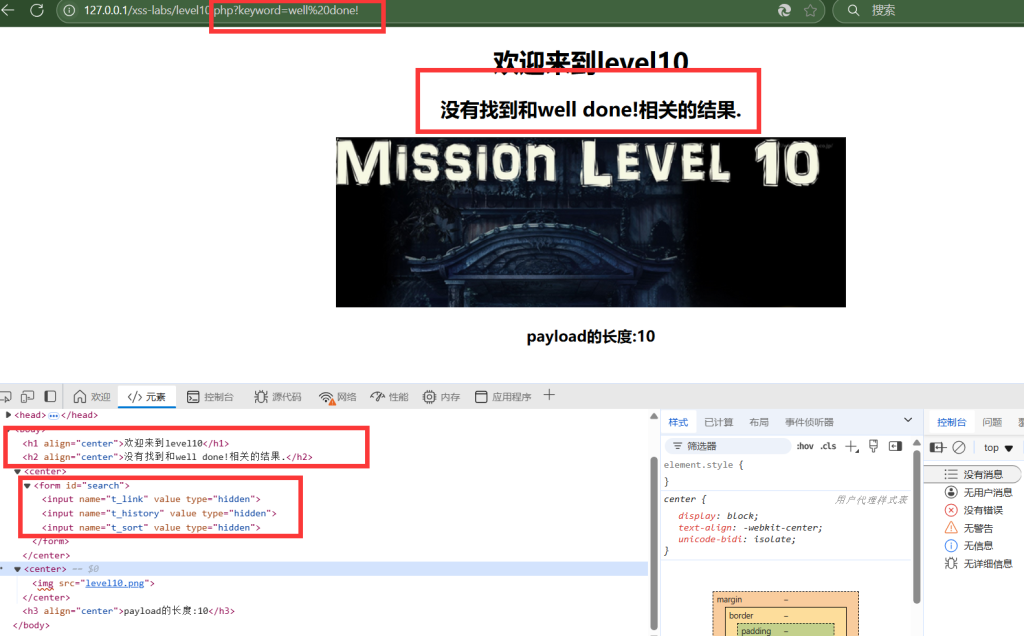Switch to the 样式 styles tab
Viewport: 1024px width, 636px height.
click(x=678, y=422)
